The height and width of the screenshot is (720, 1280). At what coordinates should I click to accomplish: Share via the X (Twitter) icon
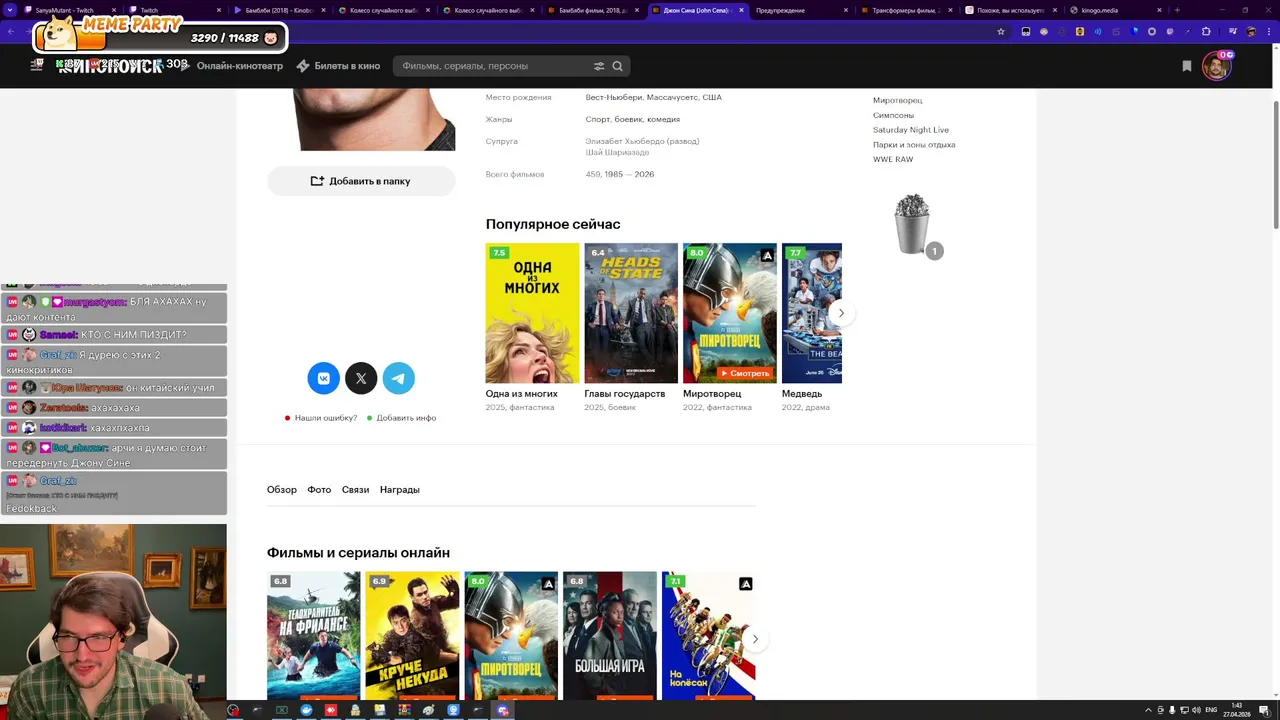(361, 378)
